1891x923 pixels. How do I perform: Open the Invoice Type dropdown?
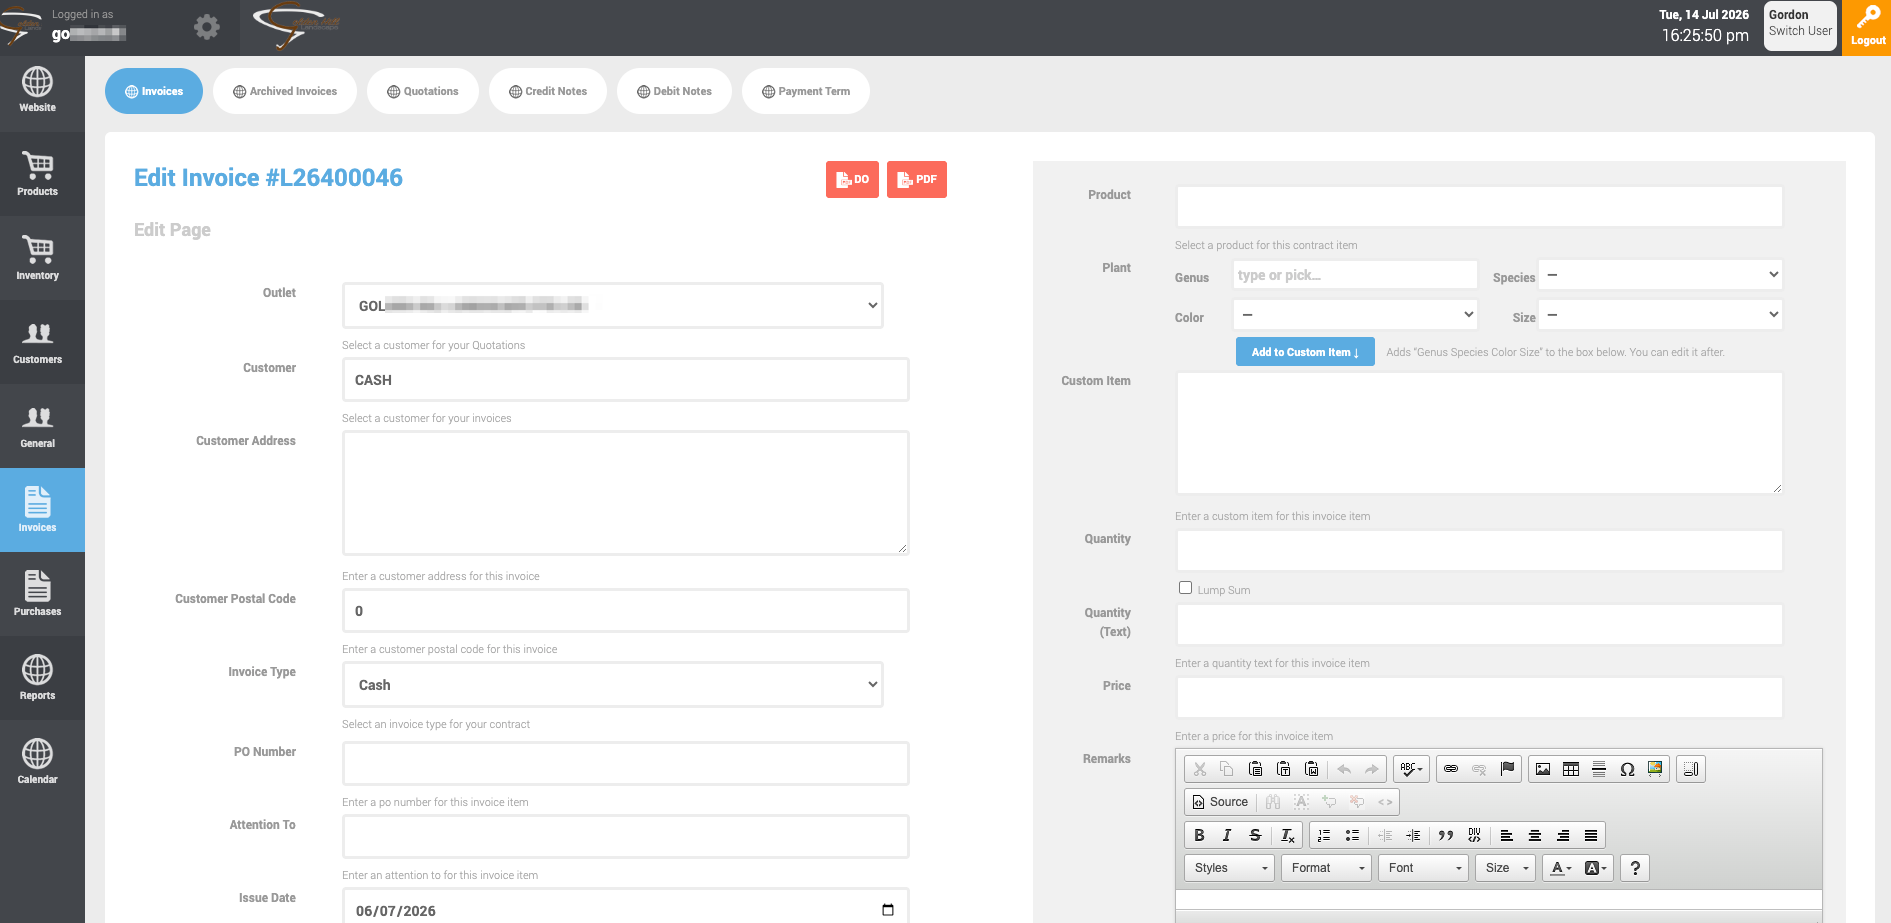[613, 685]
